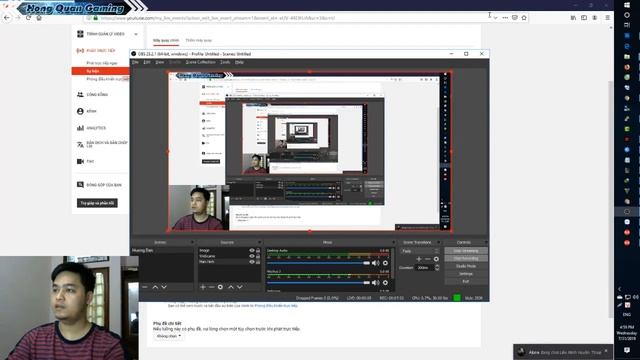Adjust transition Duration spinner
This screenshot has height=360, width=640.
[437, 267]
